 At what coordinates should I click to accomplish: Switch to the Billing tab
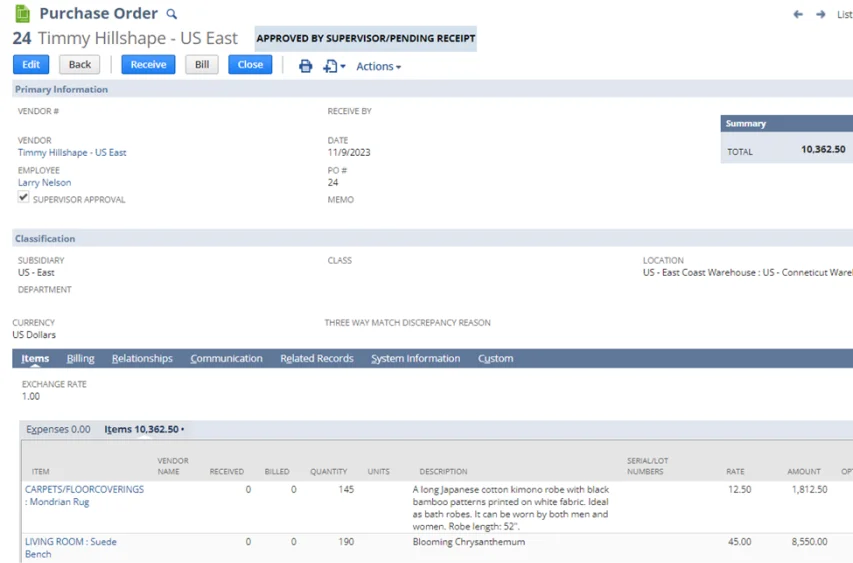point(80,358)
